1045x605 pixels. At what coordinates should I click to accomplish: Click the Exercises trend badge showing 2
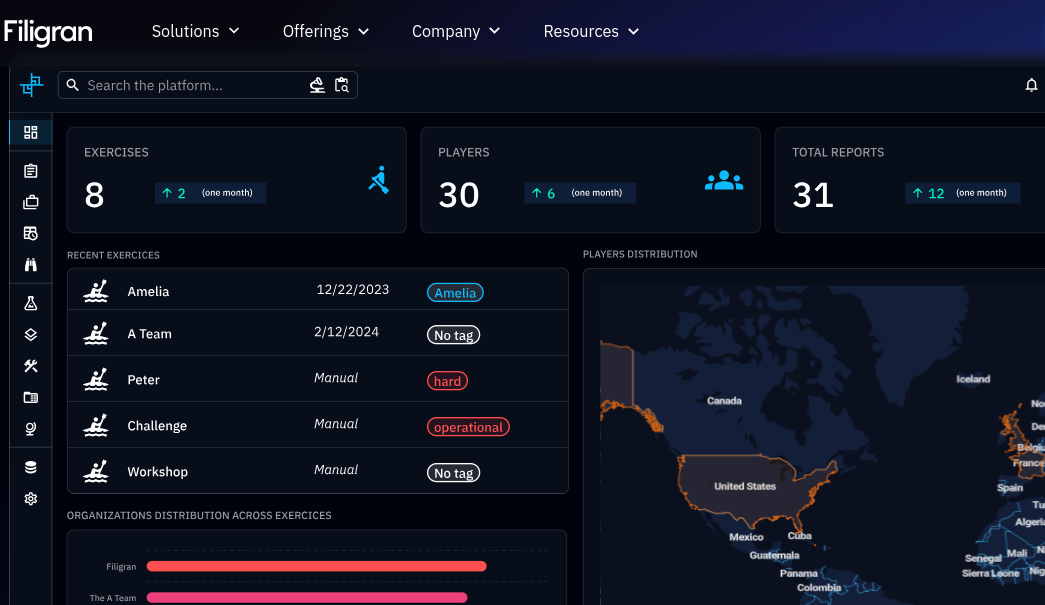click(x=211, y=193)
